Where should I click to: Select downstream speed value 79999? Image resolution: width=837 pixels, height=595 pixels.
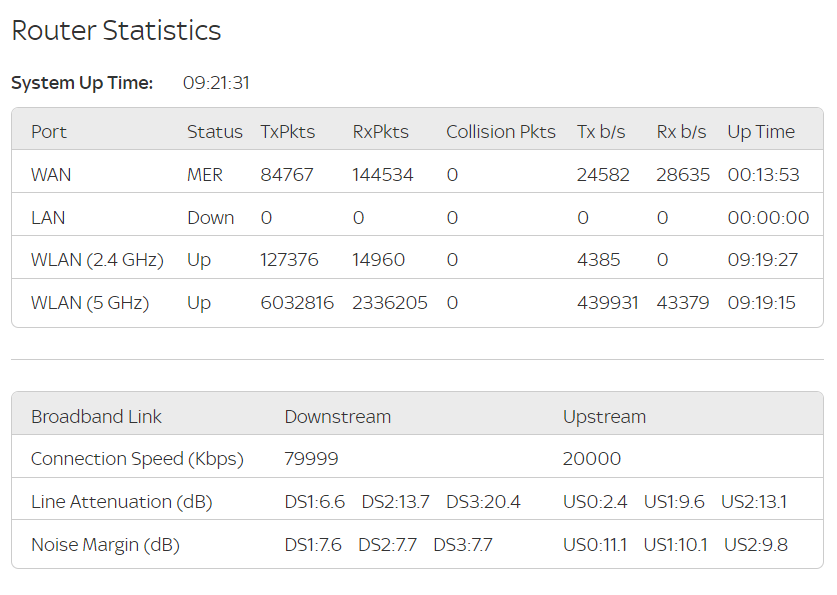311,459
